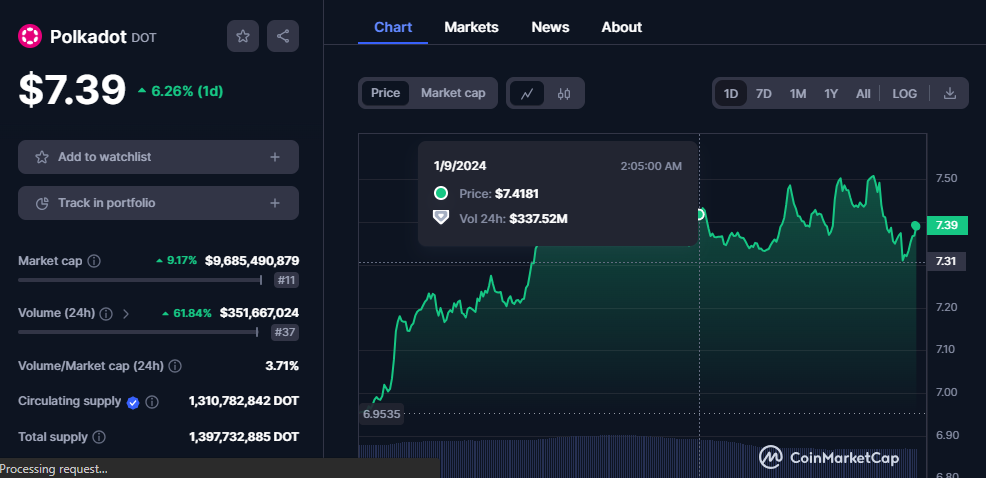Click the Market cap rank progress bar
Viewport: 986px width, 478px height.
[140, 280]
